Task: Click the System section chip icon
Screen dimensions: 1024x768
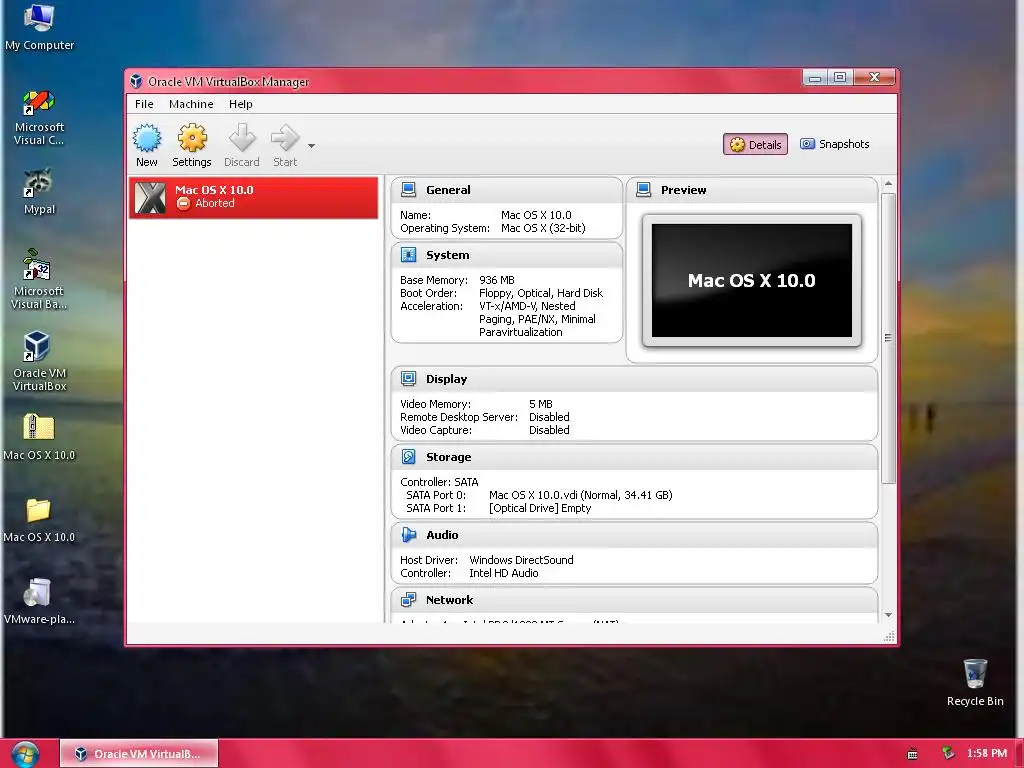Action: [x=409, y=255]
